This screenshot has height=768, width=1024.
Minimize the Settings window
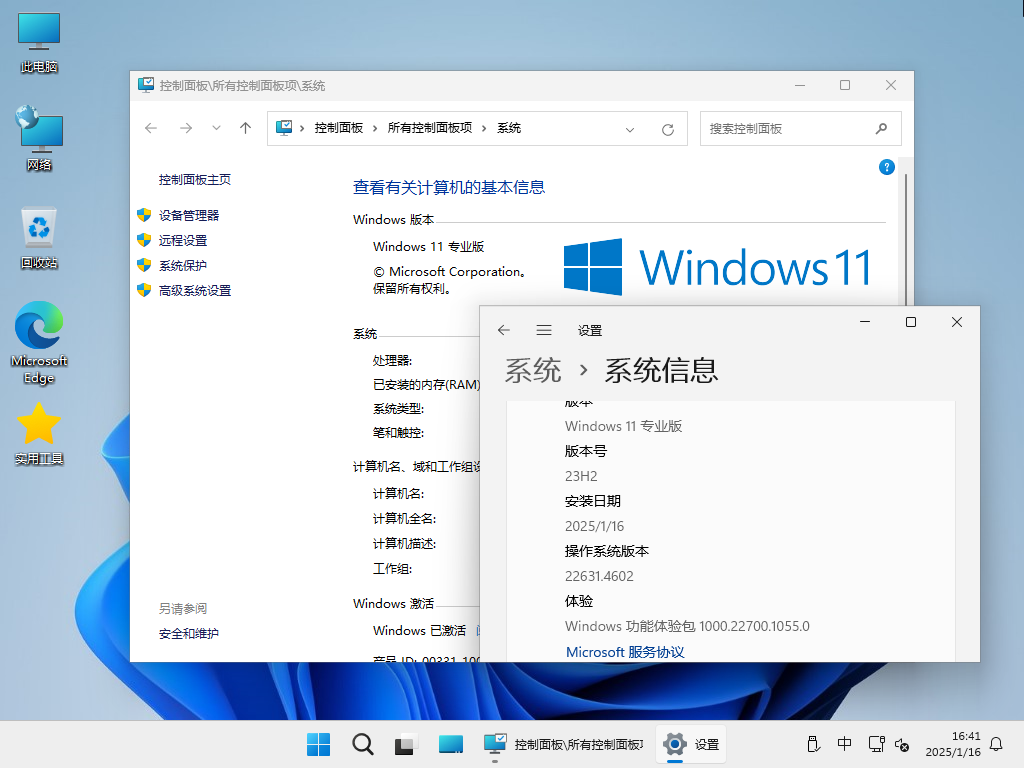tap(865, 322)
